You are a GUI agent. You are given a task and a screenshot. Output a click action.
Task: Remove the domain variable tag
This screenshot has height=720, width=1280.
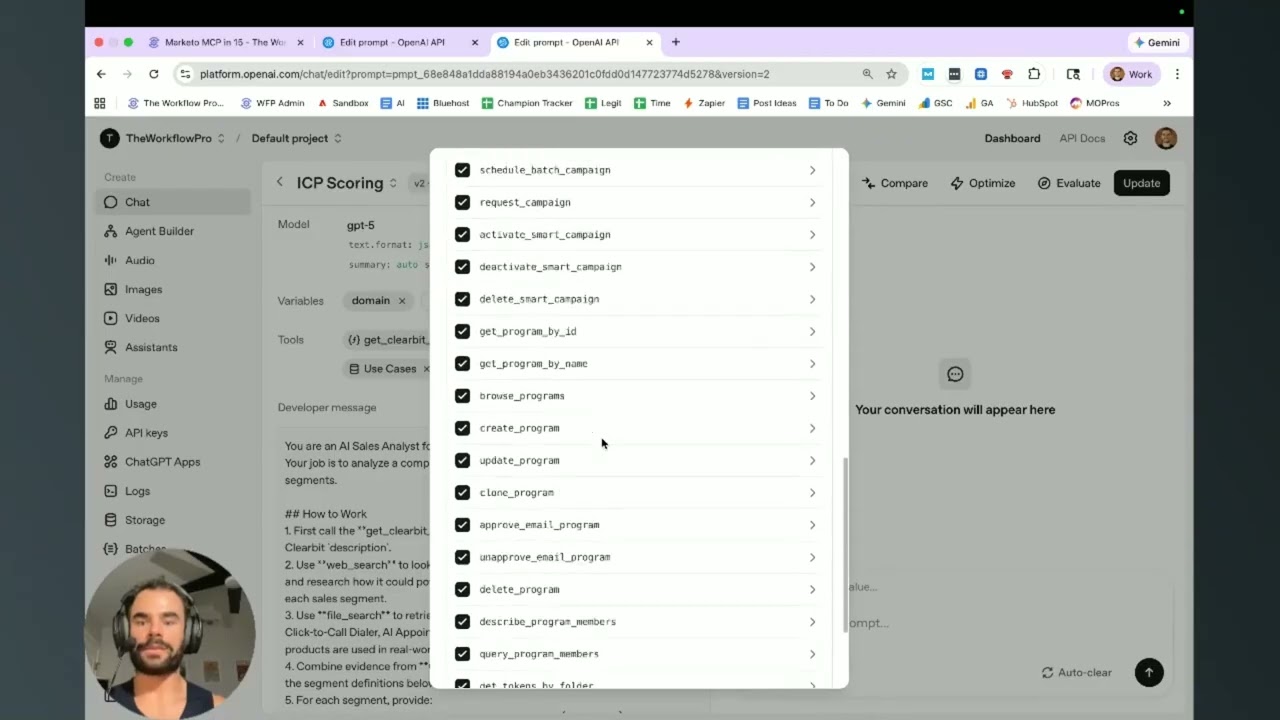click(402, 300)
